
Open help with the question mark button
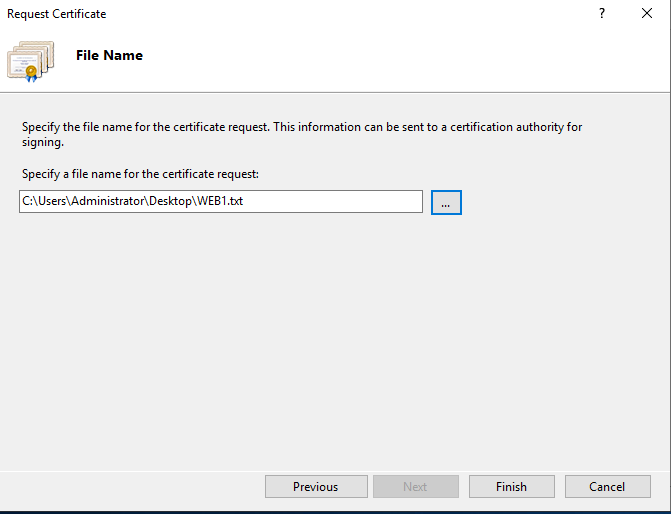601,14
